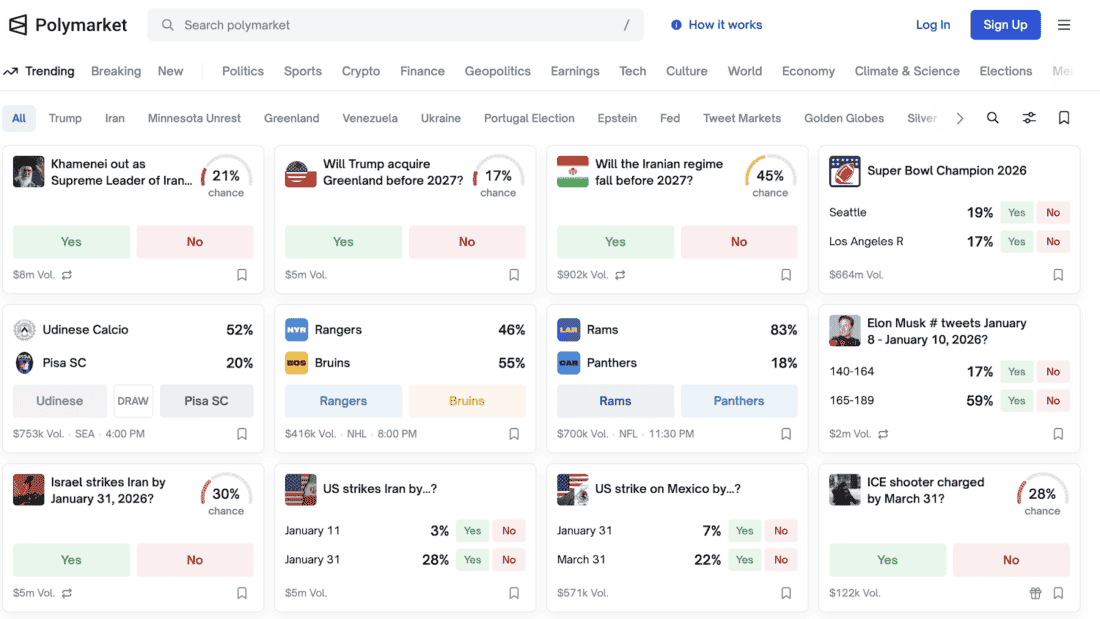1100x619 pixels.
Task: Click the Sign Up button
Action: (x=1005, y=25)
